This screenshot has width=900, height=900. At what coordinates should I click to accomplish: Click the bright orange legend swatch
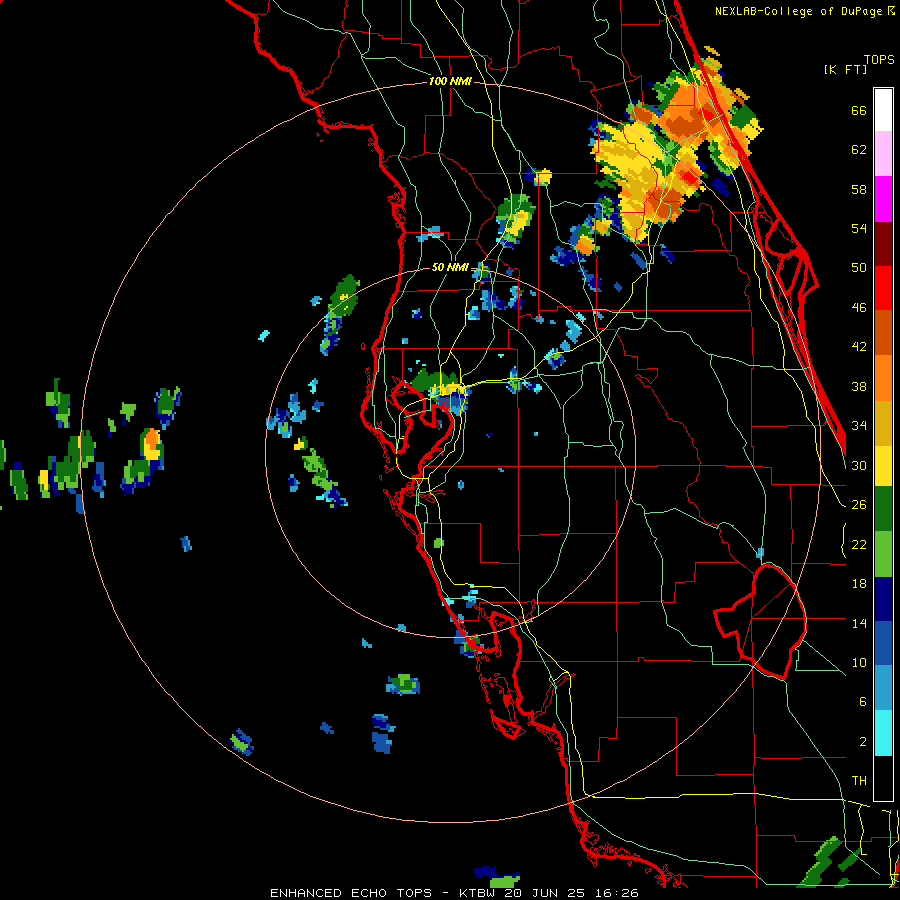pos(883,378)
